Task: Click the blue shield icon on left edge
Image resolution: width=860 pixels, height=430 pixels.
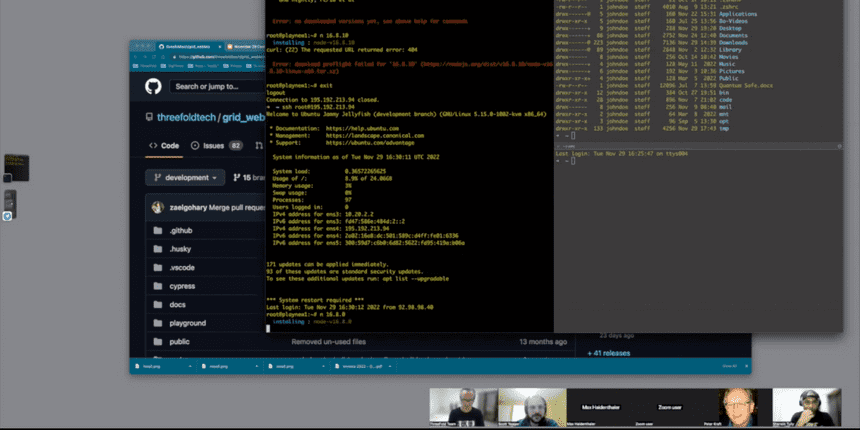Action: coord(7,217)
